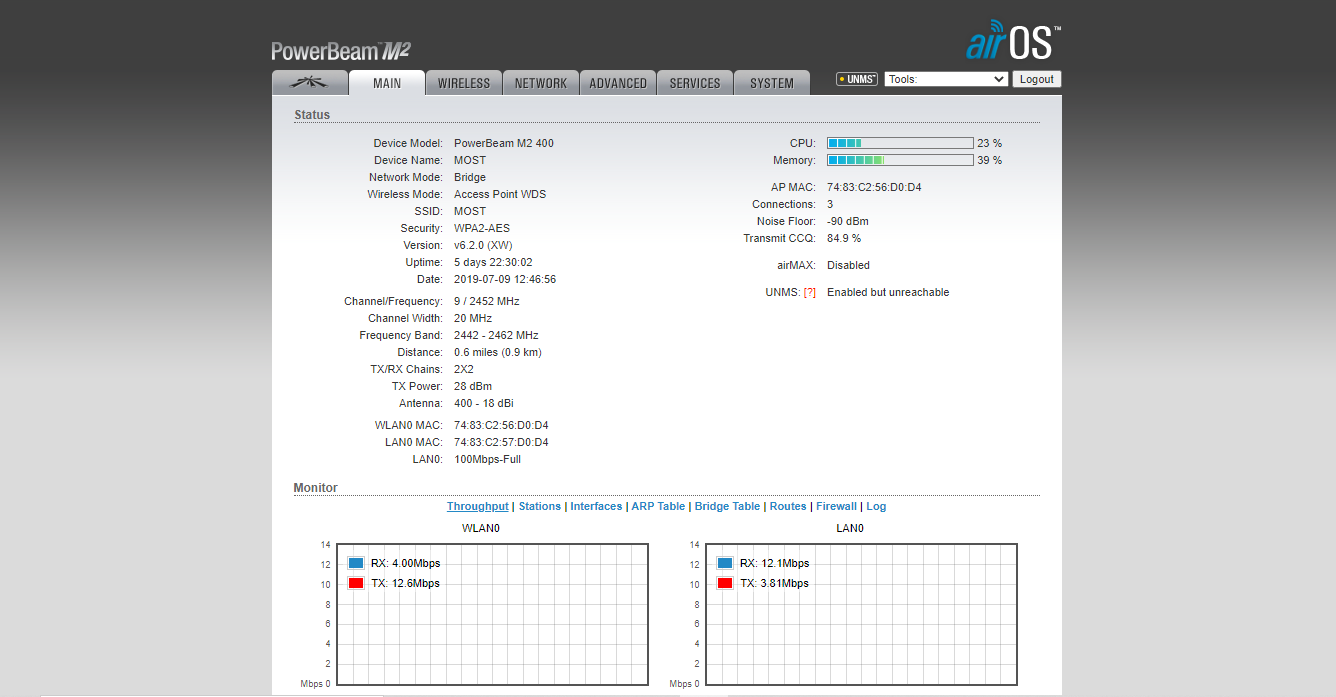Viewport: 1336px width, 697px height.
Task: Click the Monitor section heading
Action: pos(316,488)
